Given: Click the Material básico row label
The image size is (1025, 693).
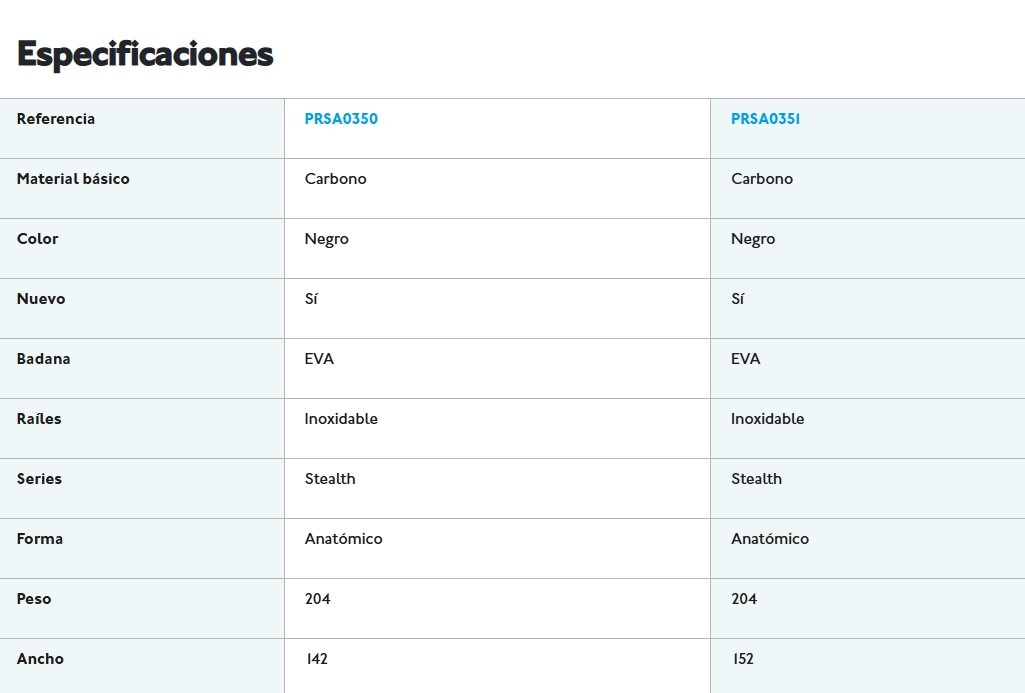Looking at the screenshot, I should (x=73, y=179).
